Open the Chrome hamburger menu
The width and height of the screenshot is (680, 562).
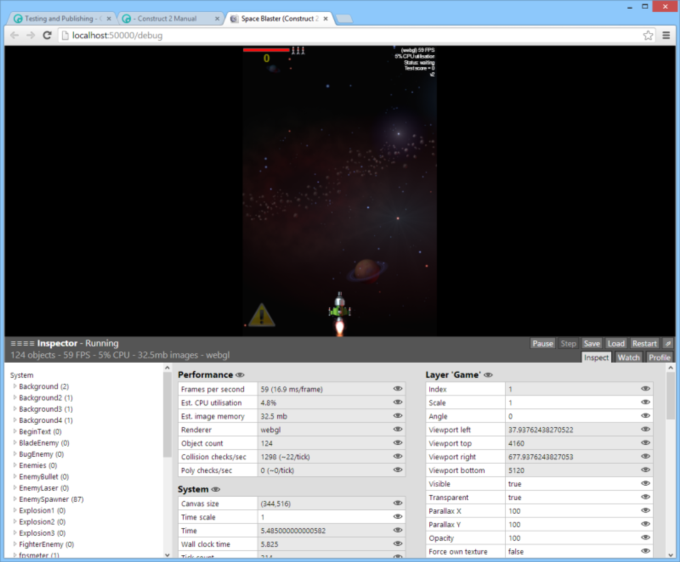click(666, 35)
